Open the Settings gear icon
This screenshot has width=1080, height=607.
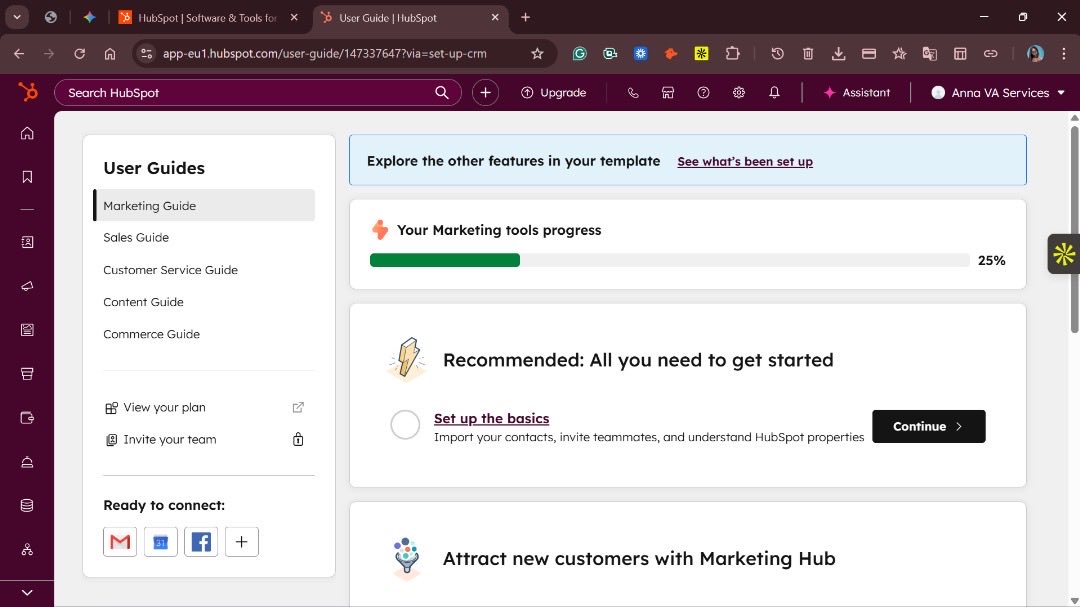point(738,92)
